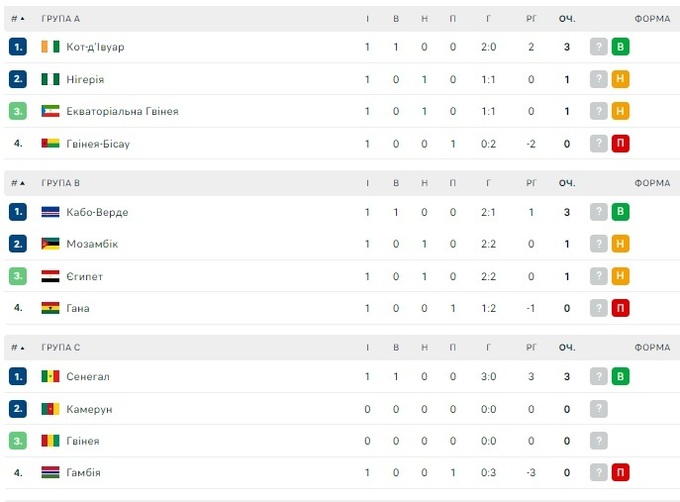Open the Екваторіальна Гвінея team link
Image resolution: width=680 pixels, height=502 pixels.
coord(122,111)
